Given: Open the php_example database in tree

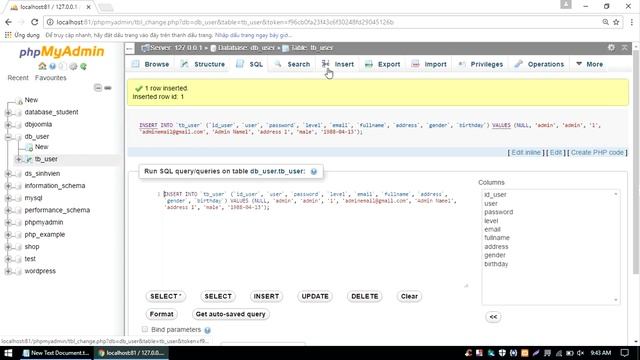Looking at the screenshot, I should (44, 235).
